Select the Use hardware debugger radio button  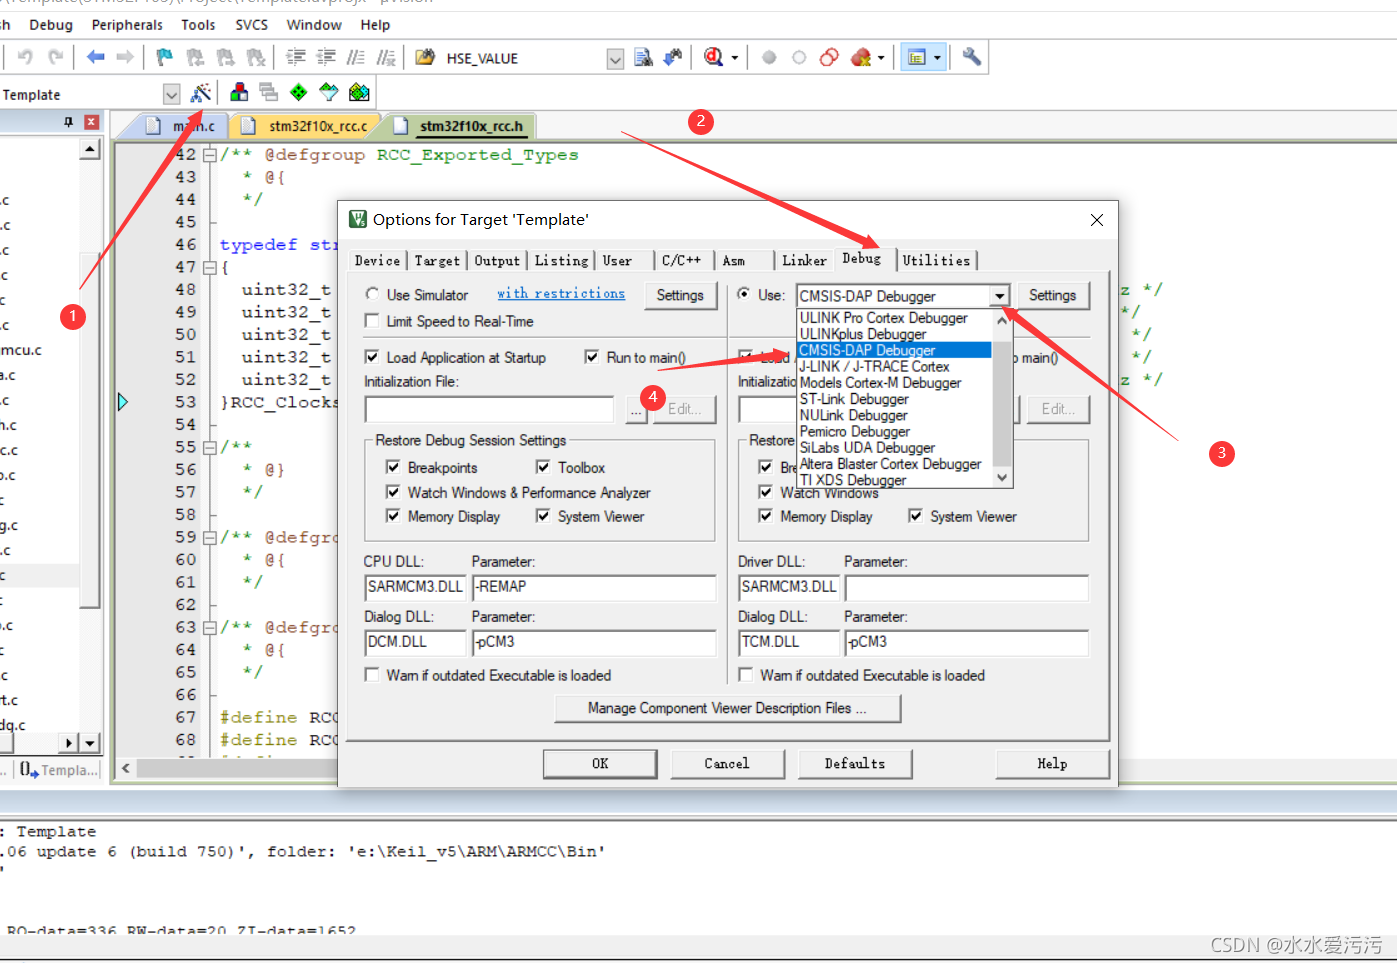[743, 294]
